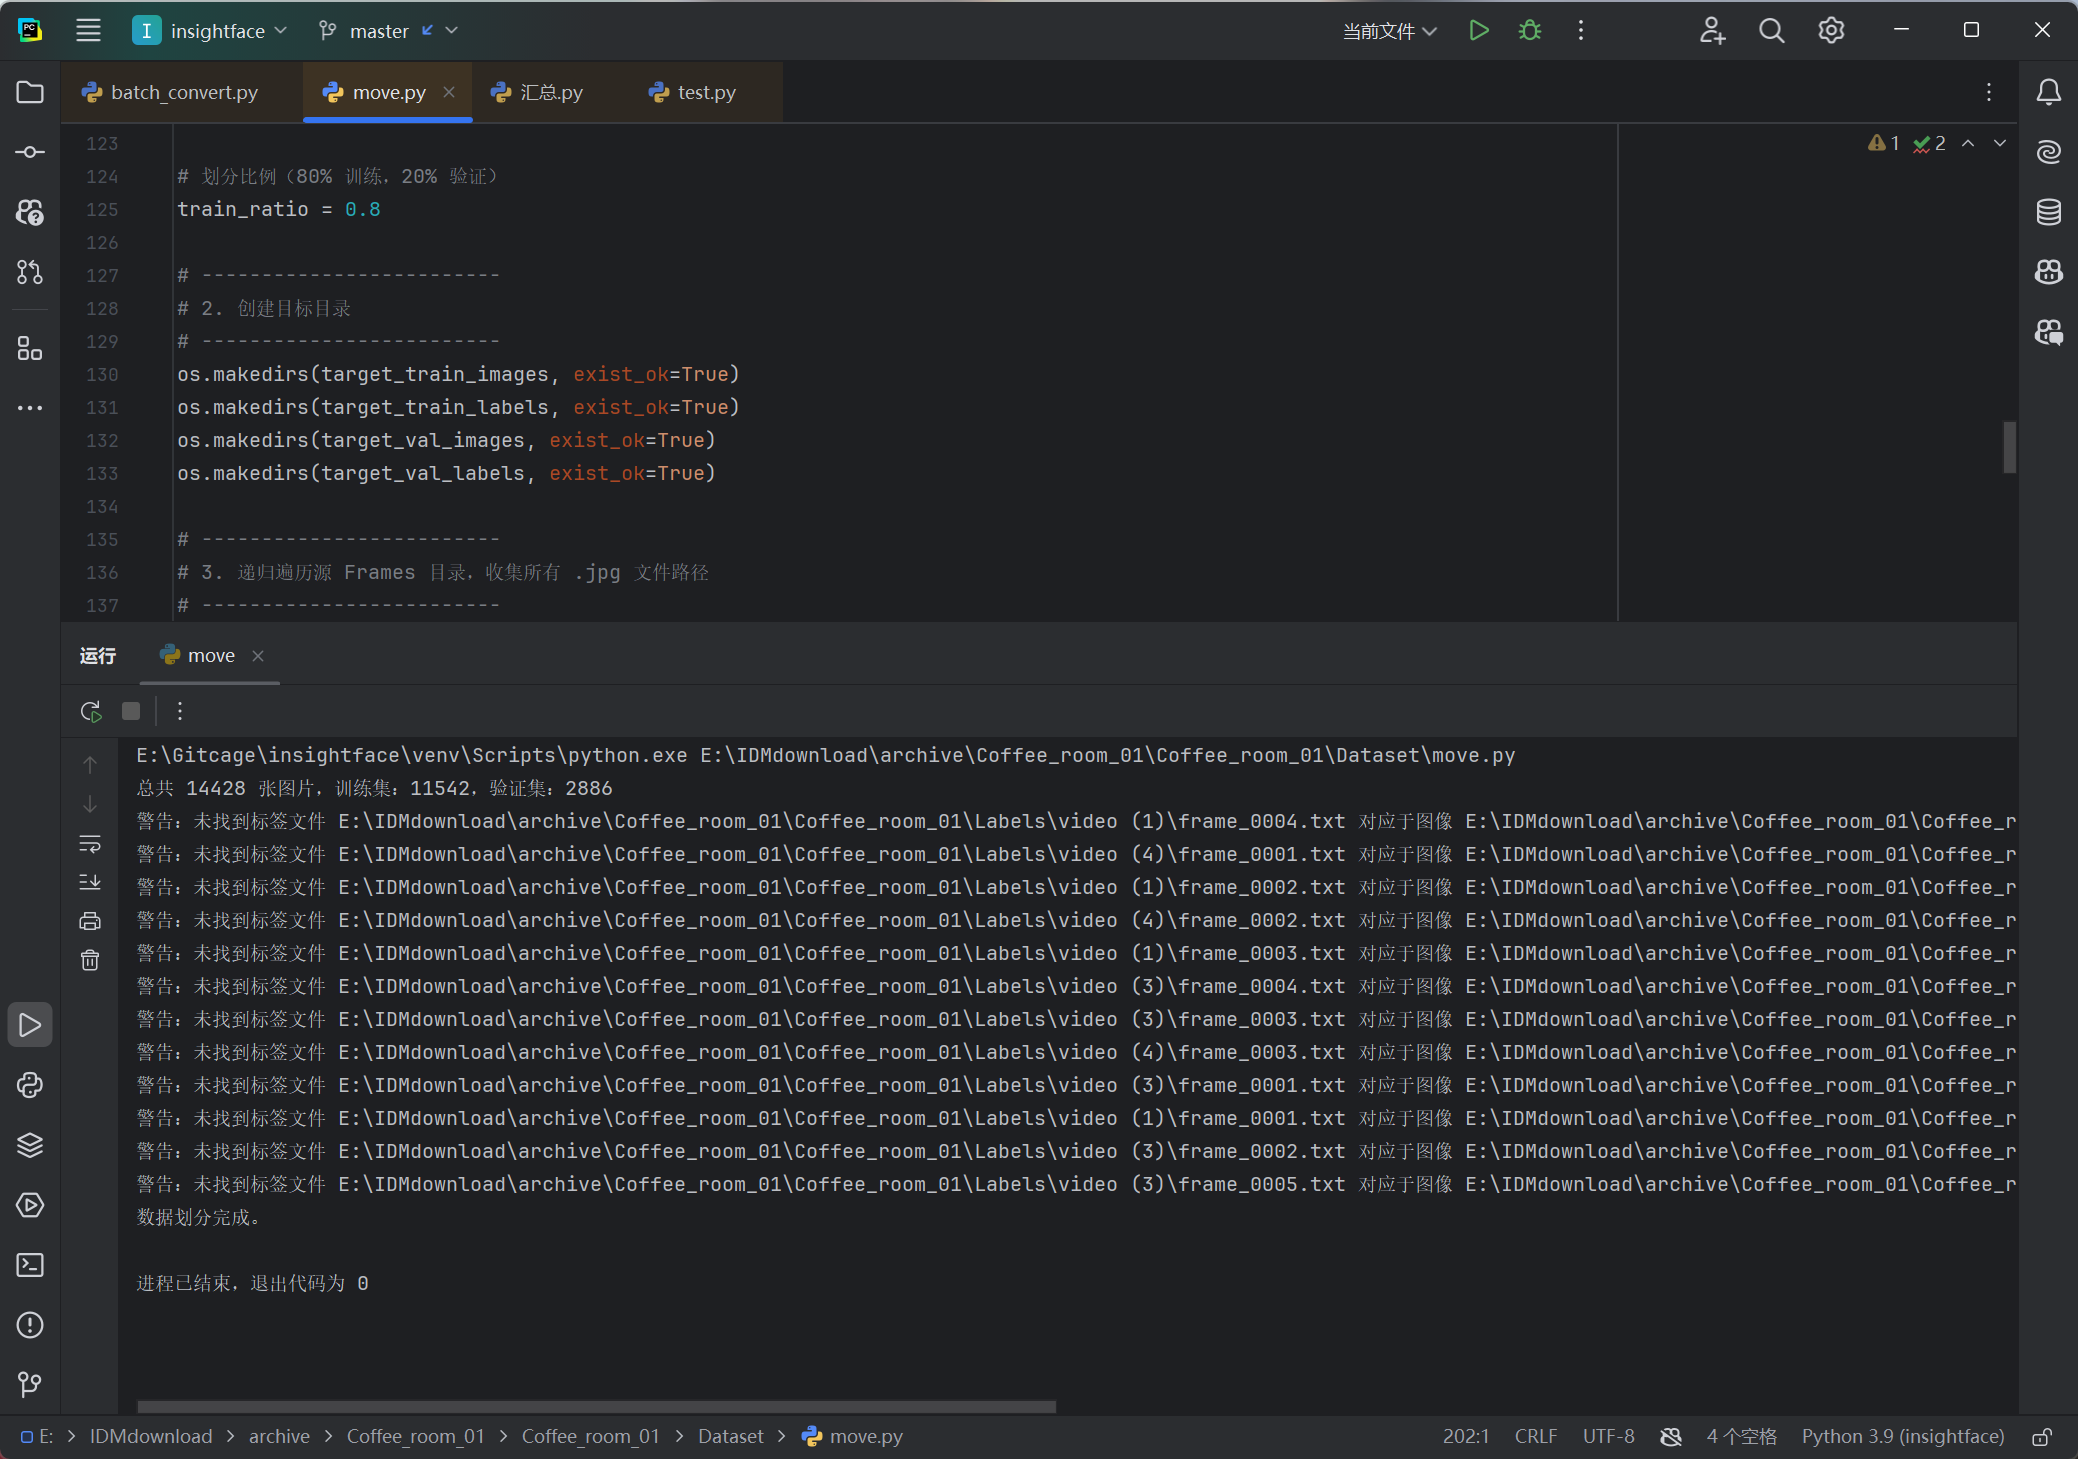The image size is (2078, 1459).
Task: Toggle soft-wrap in the run console
Action: pos(90,844)
